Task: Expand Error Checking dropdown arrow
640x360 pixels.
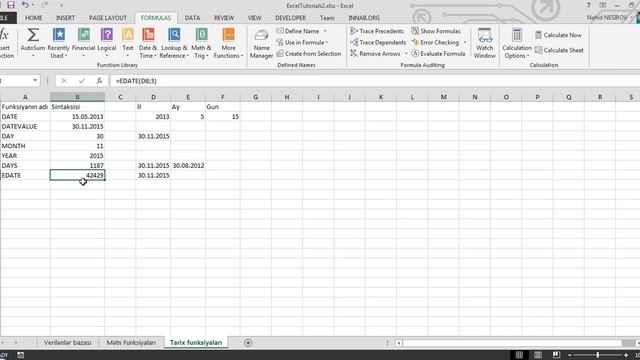Action: pyautogui.click(x=464, y=42)
